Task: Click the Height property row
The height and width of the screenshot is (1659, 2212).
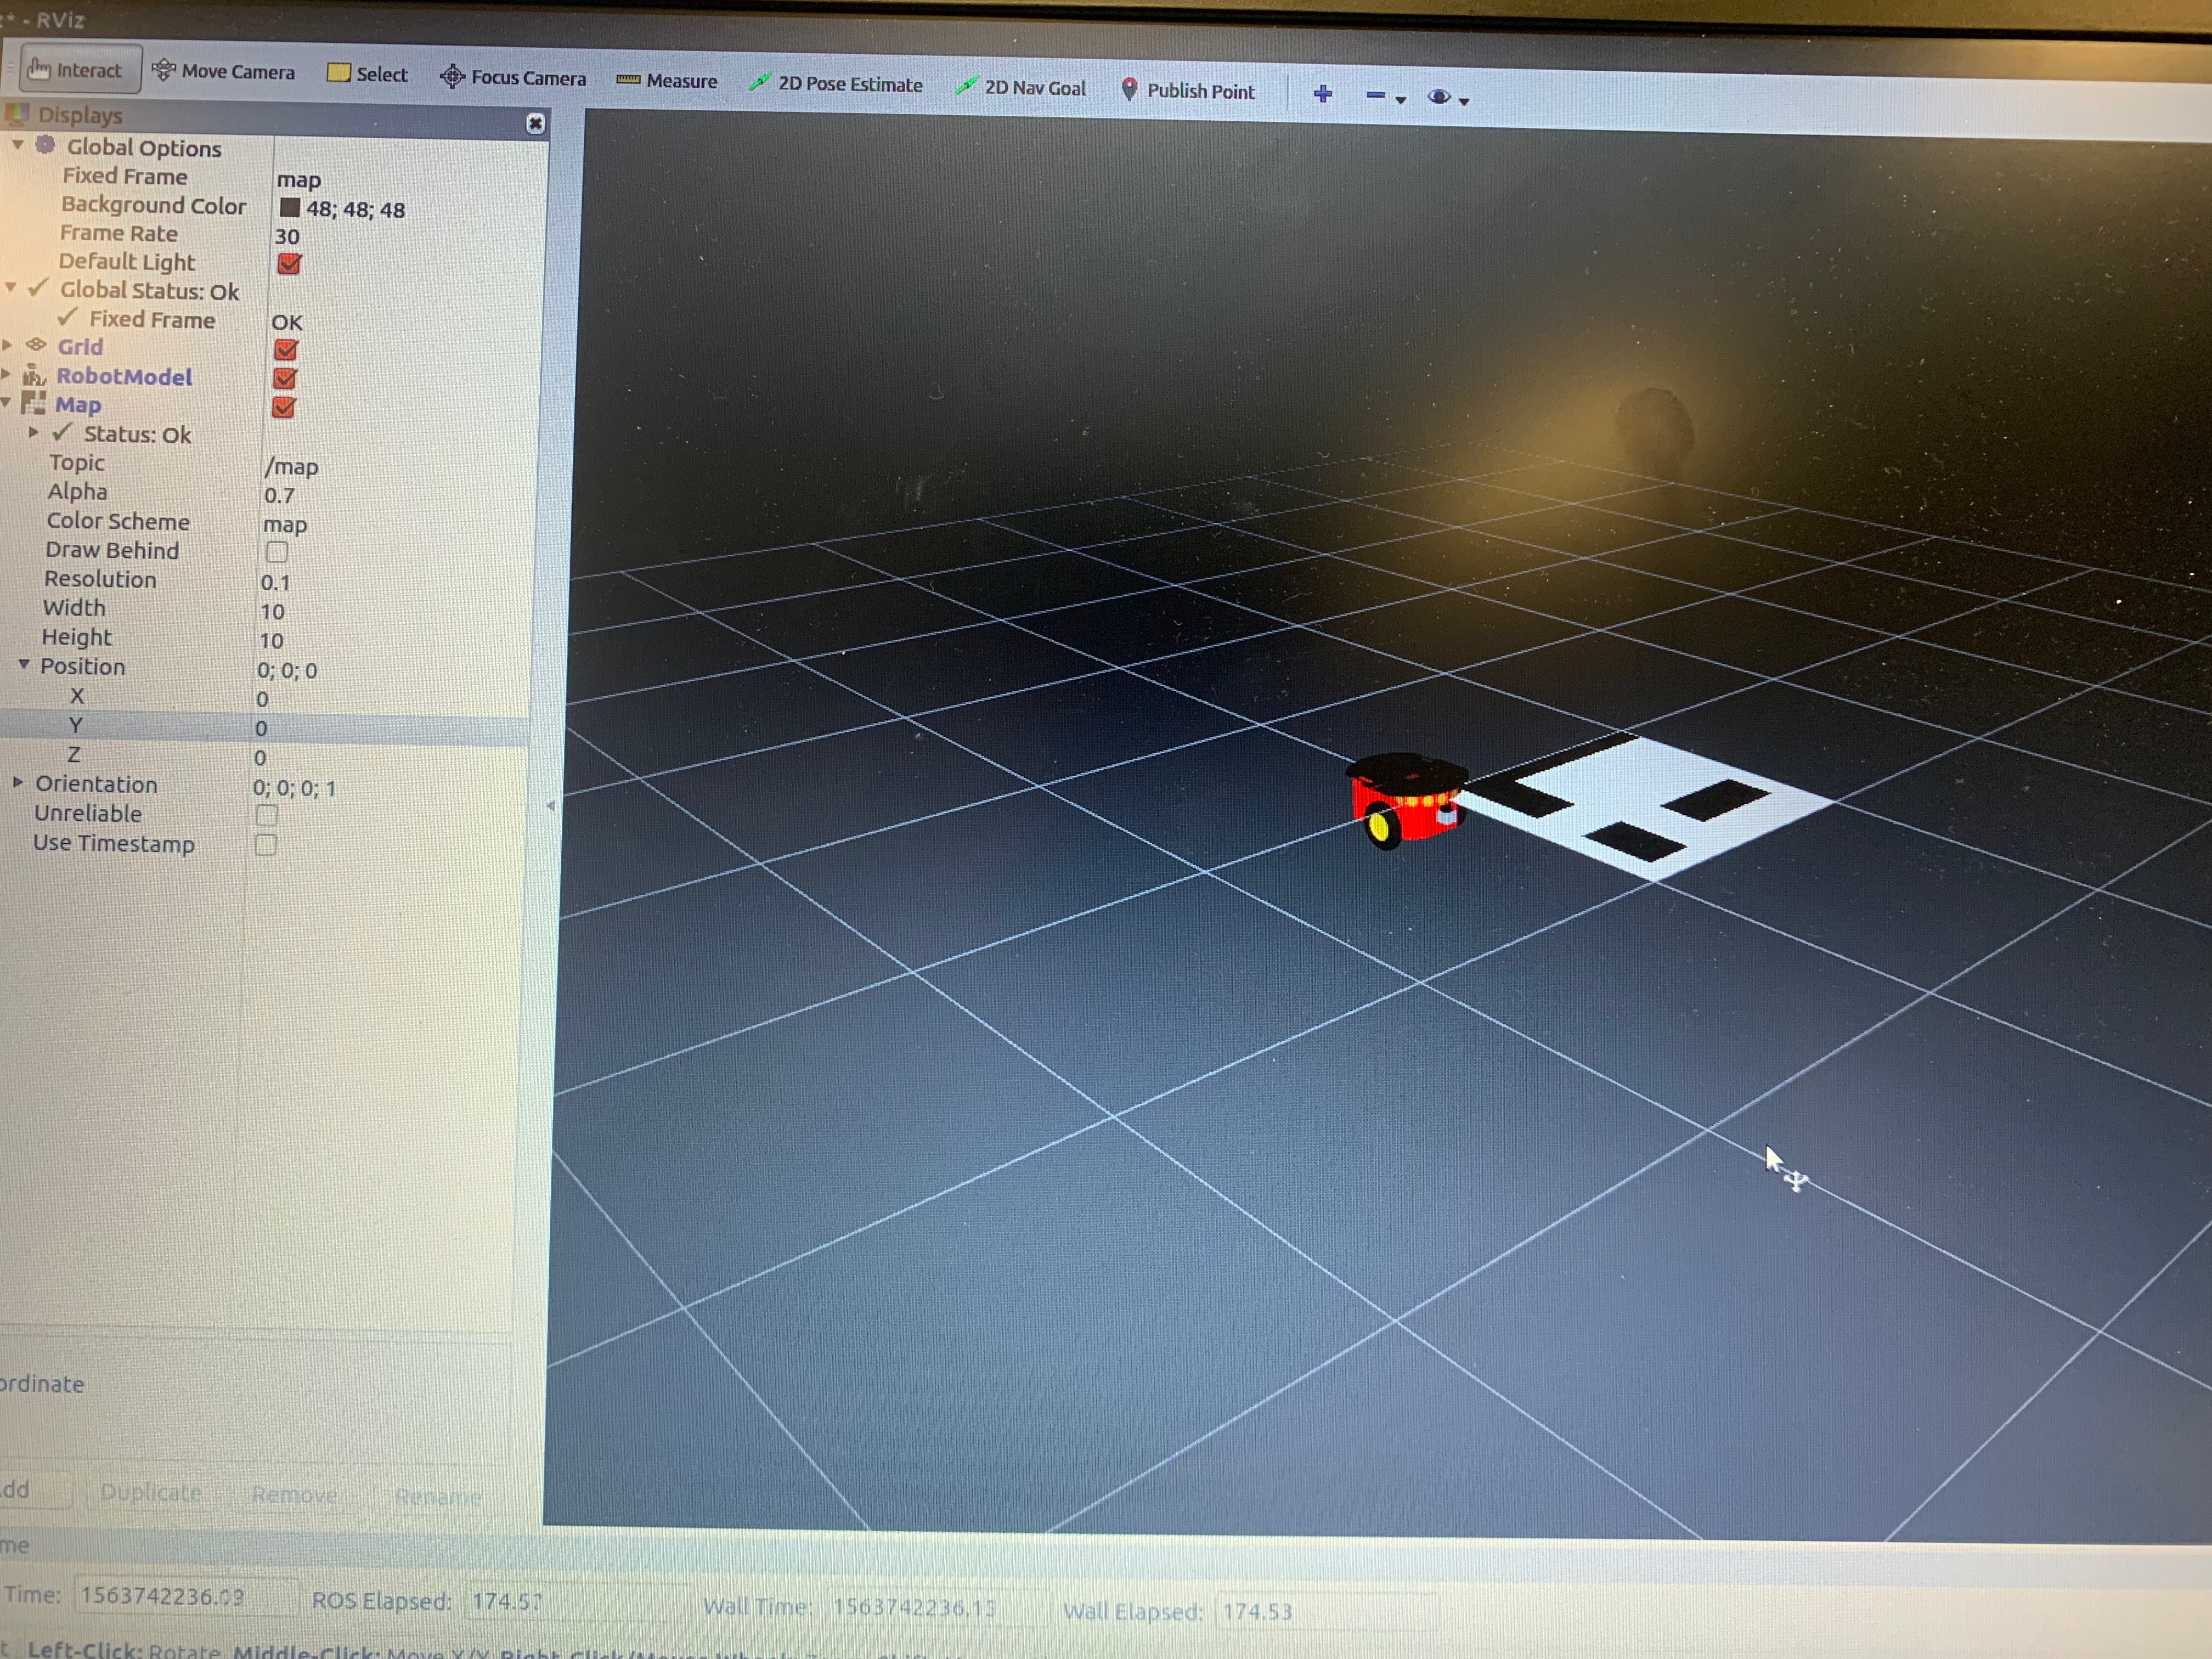Action: [265, 638]
